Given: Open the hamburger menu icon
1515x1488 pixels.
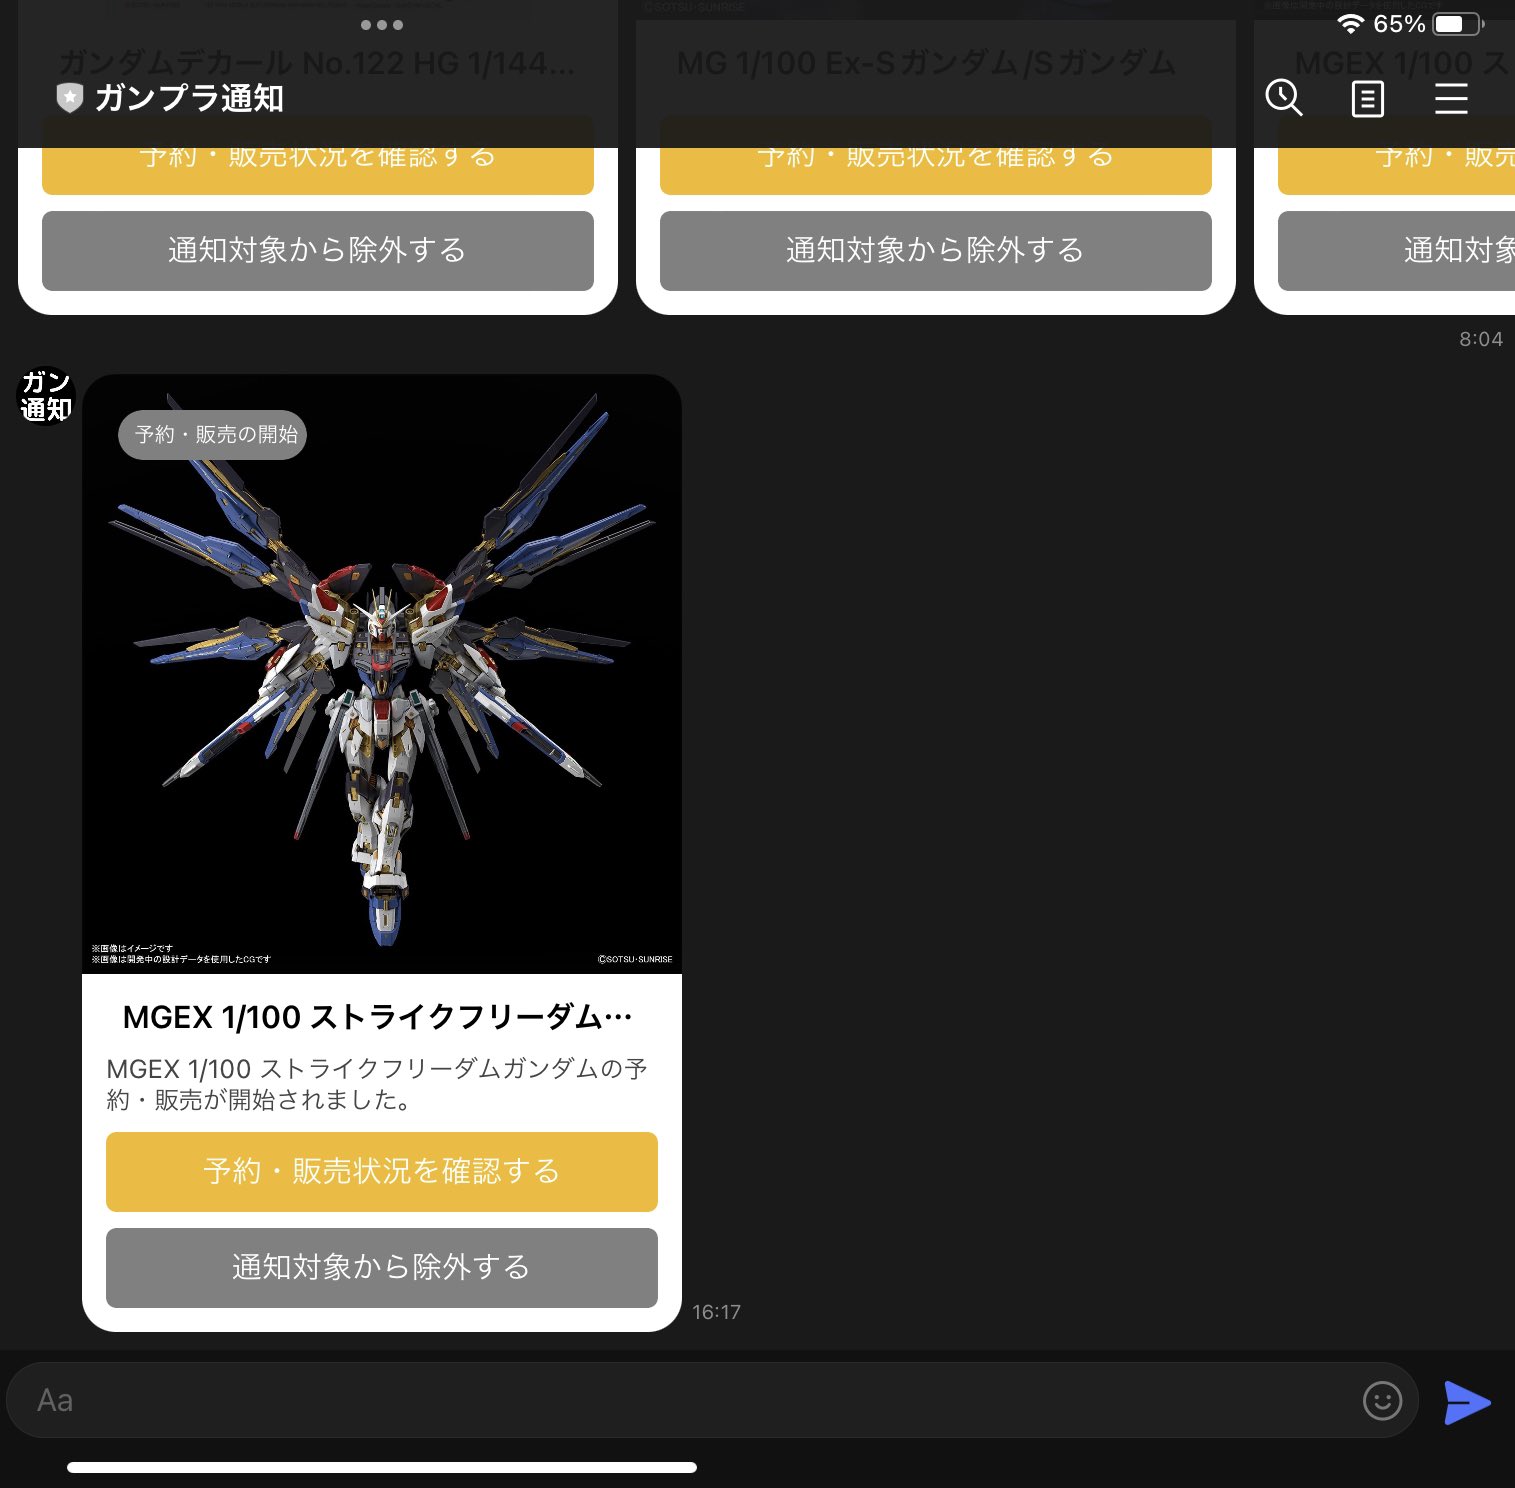Looking at the screenshot, I should click(x=1451, y=98).
